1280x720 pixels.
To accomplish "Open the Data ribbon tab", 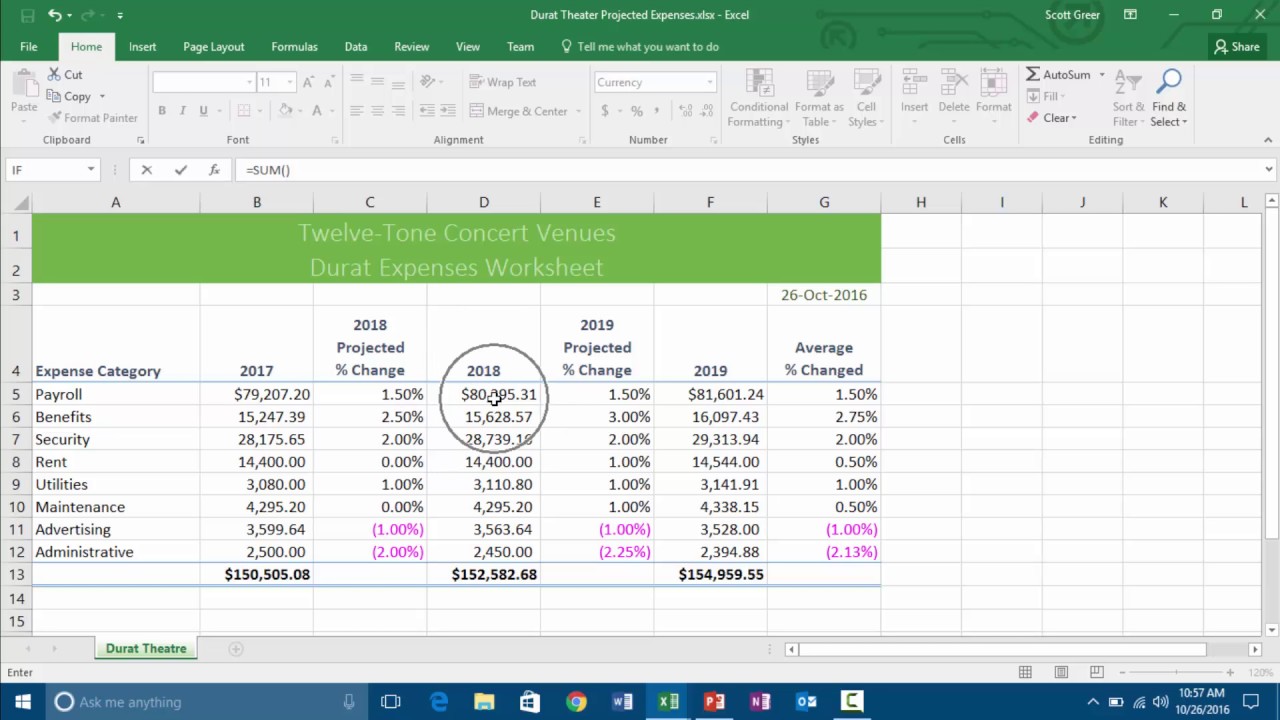I will point(356,47).
